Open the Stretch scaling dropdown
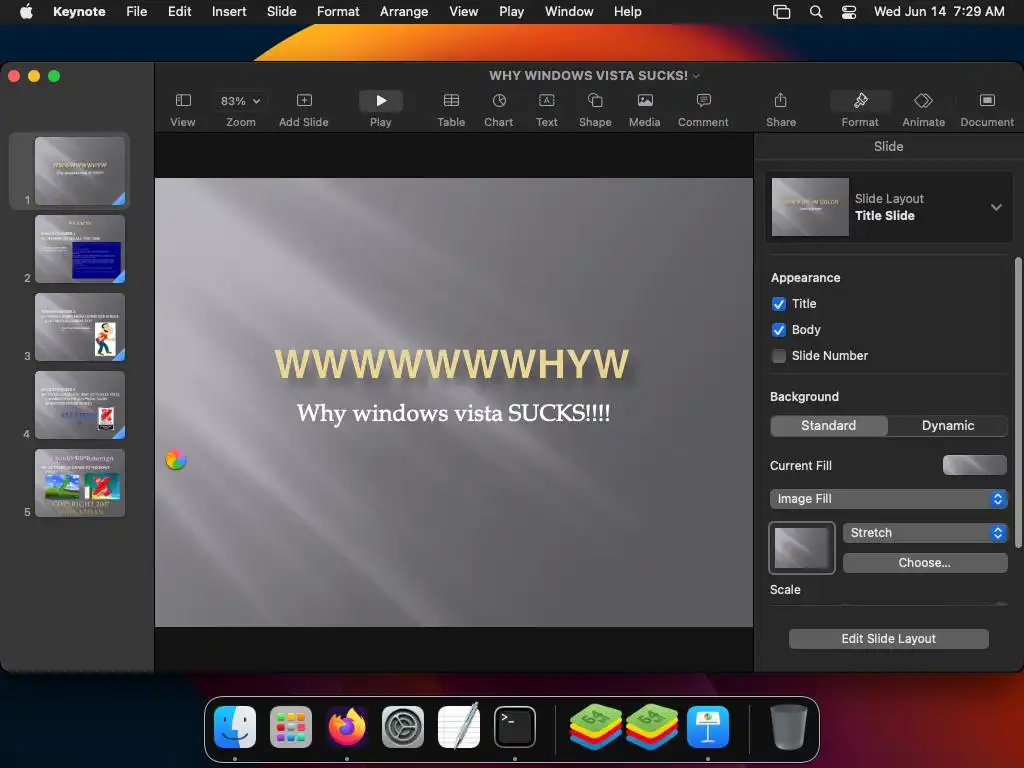Image resolution: width=1024 pixels, height=768 pixels. click(925, 533)
